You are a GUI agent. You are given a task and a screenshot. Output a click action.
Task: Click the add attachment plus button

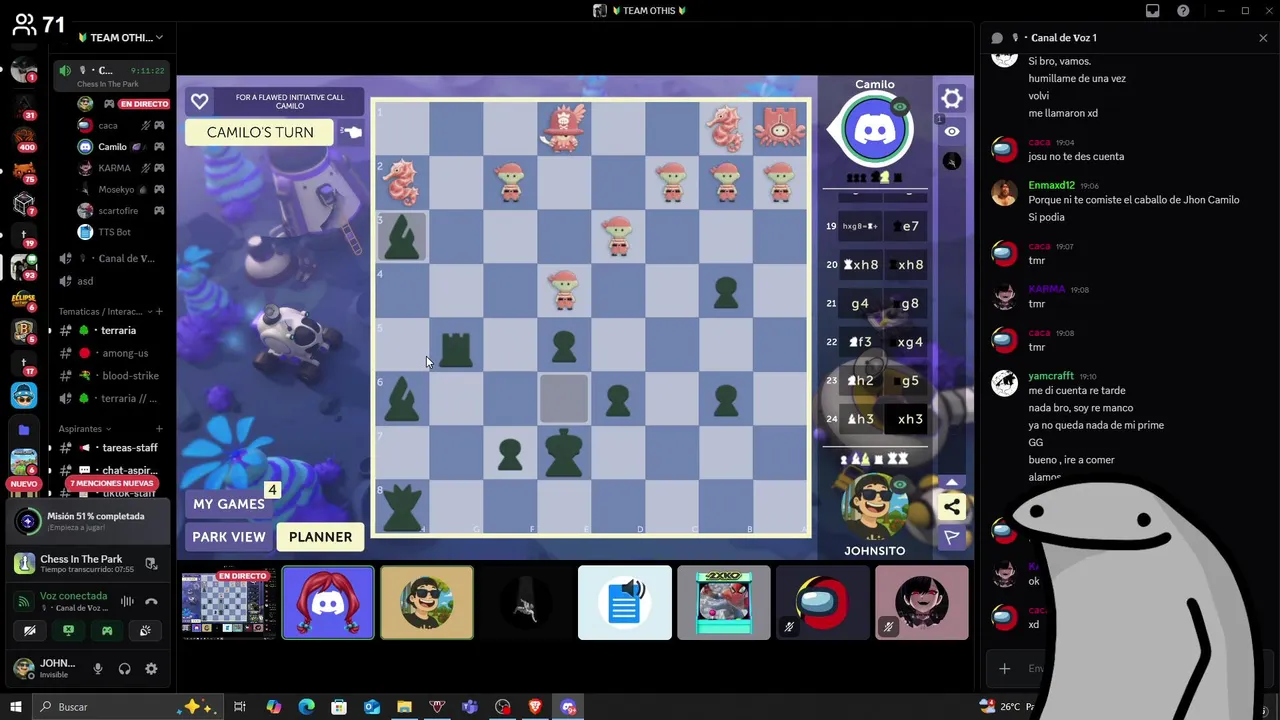pos(1004,668)
